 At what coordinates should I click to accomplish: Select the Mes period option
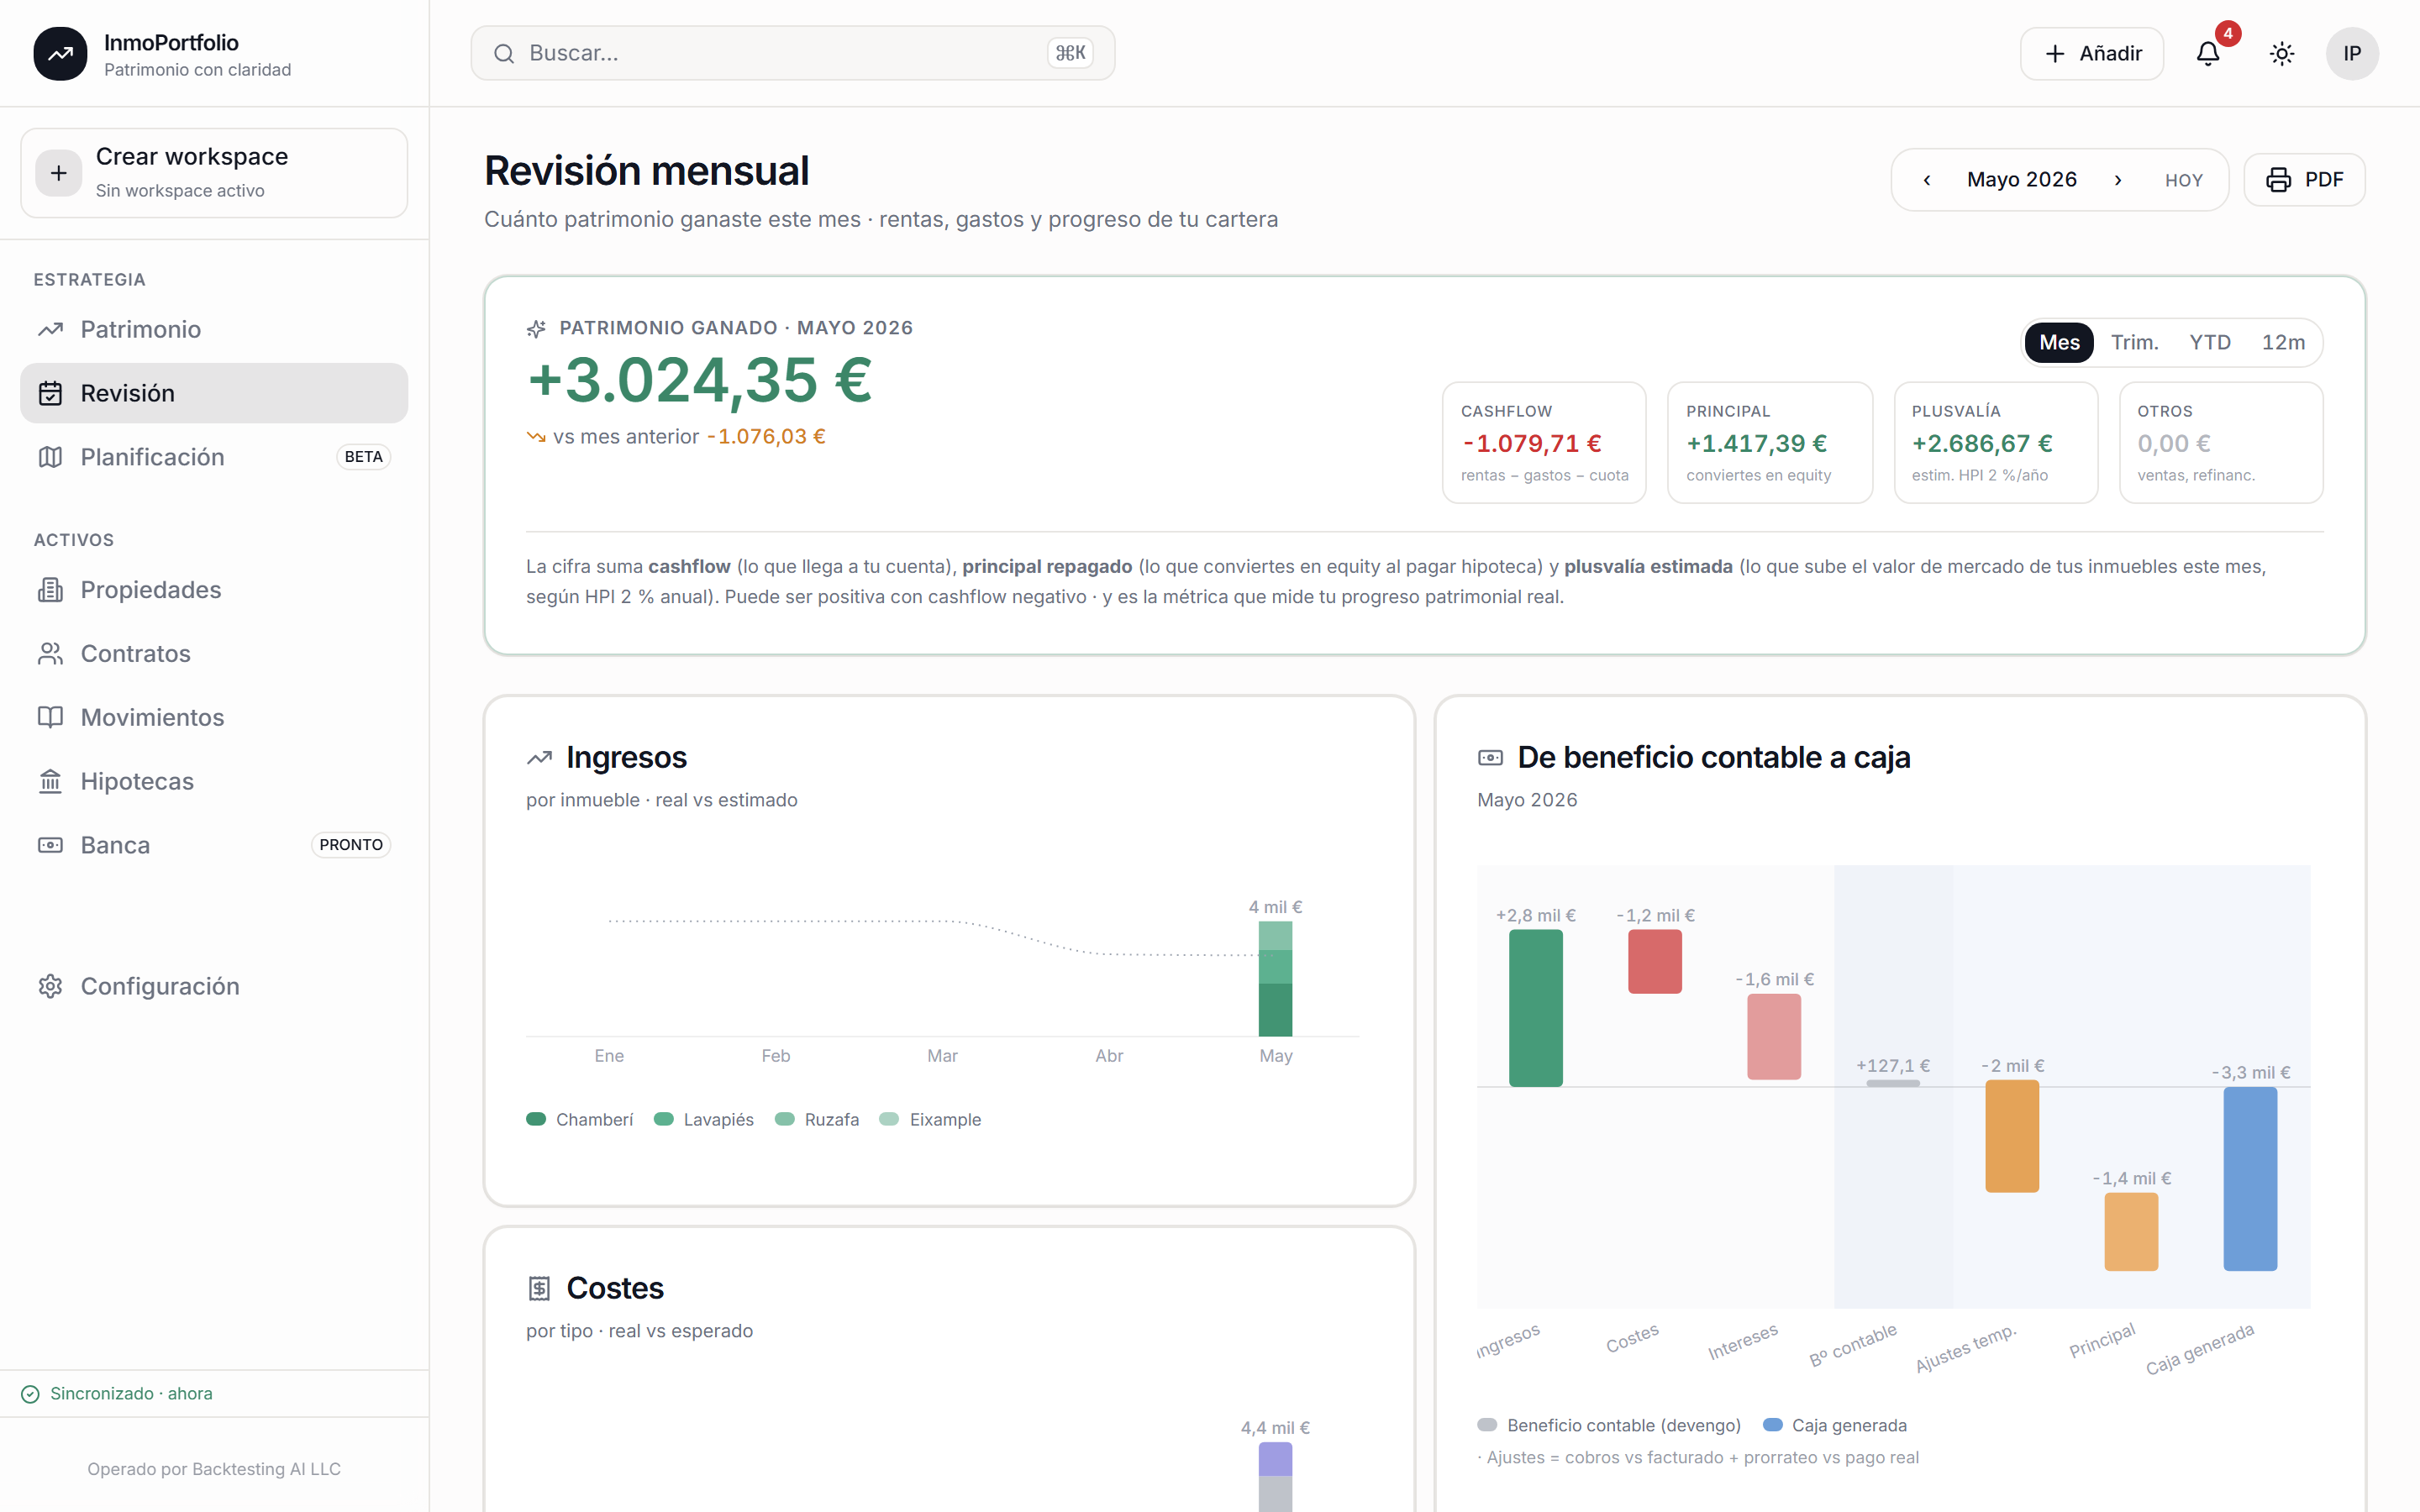coord(2059,343)
